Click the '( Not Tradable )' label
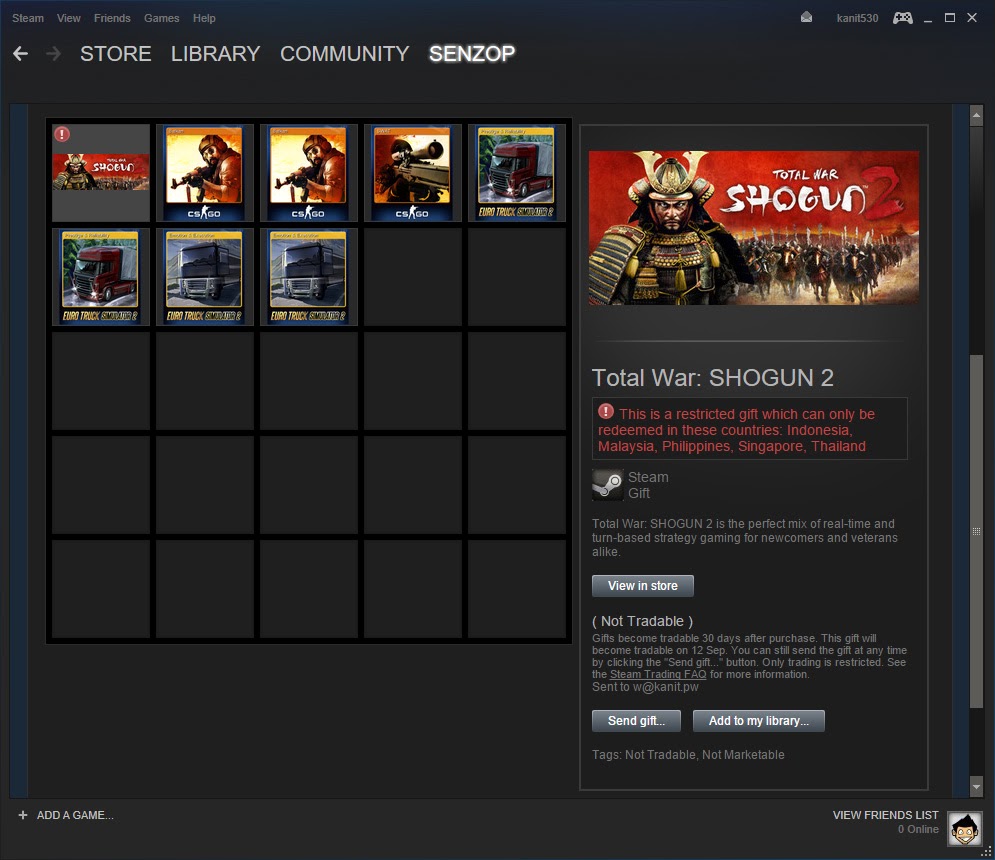The image size is (995, 860). (x=642, y=621)
